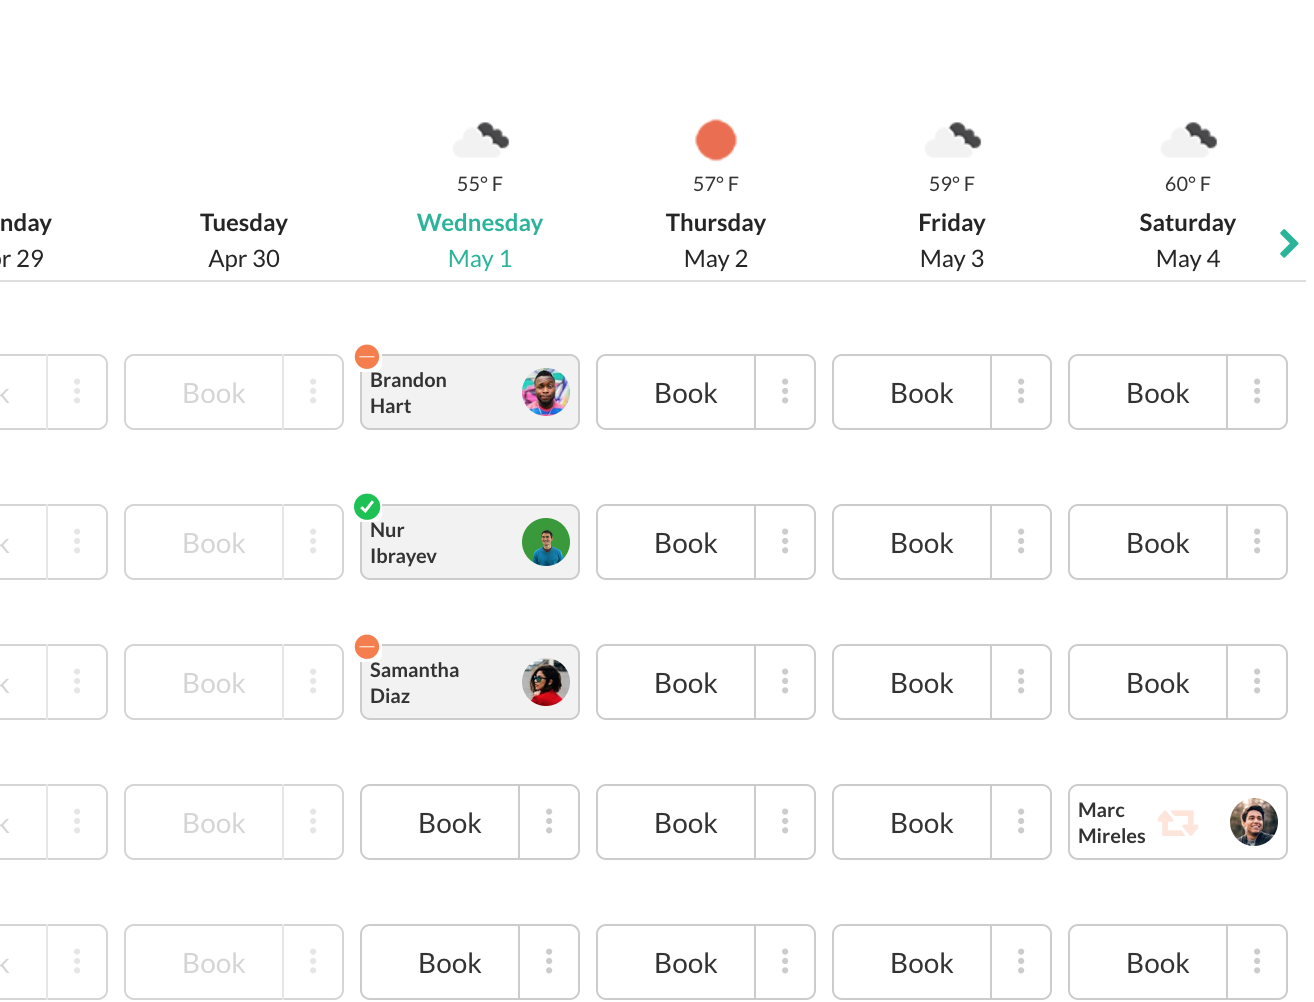Image resolution: width=1314 pixels, height=1002 pixels.
Task: Click the orange minus badge on Brandon Hart
Action: [367, 356]
